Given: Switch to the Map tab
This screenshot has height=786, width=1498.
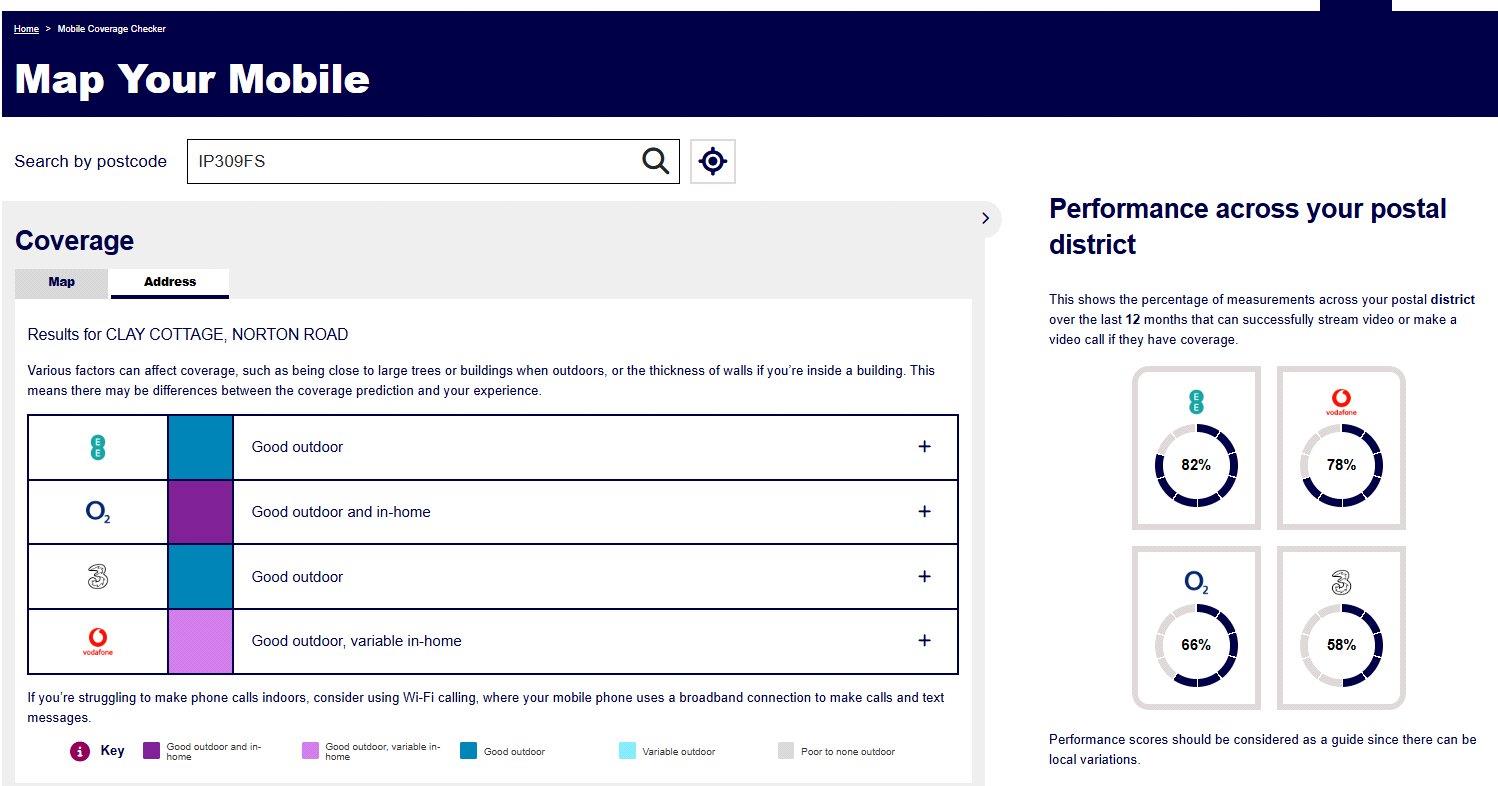Looking at the screenshot, I should click(x=62, y=283).
